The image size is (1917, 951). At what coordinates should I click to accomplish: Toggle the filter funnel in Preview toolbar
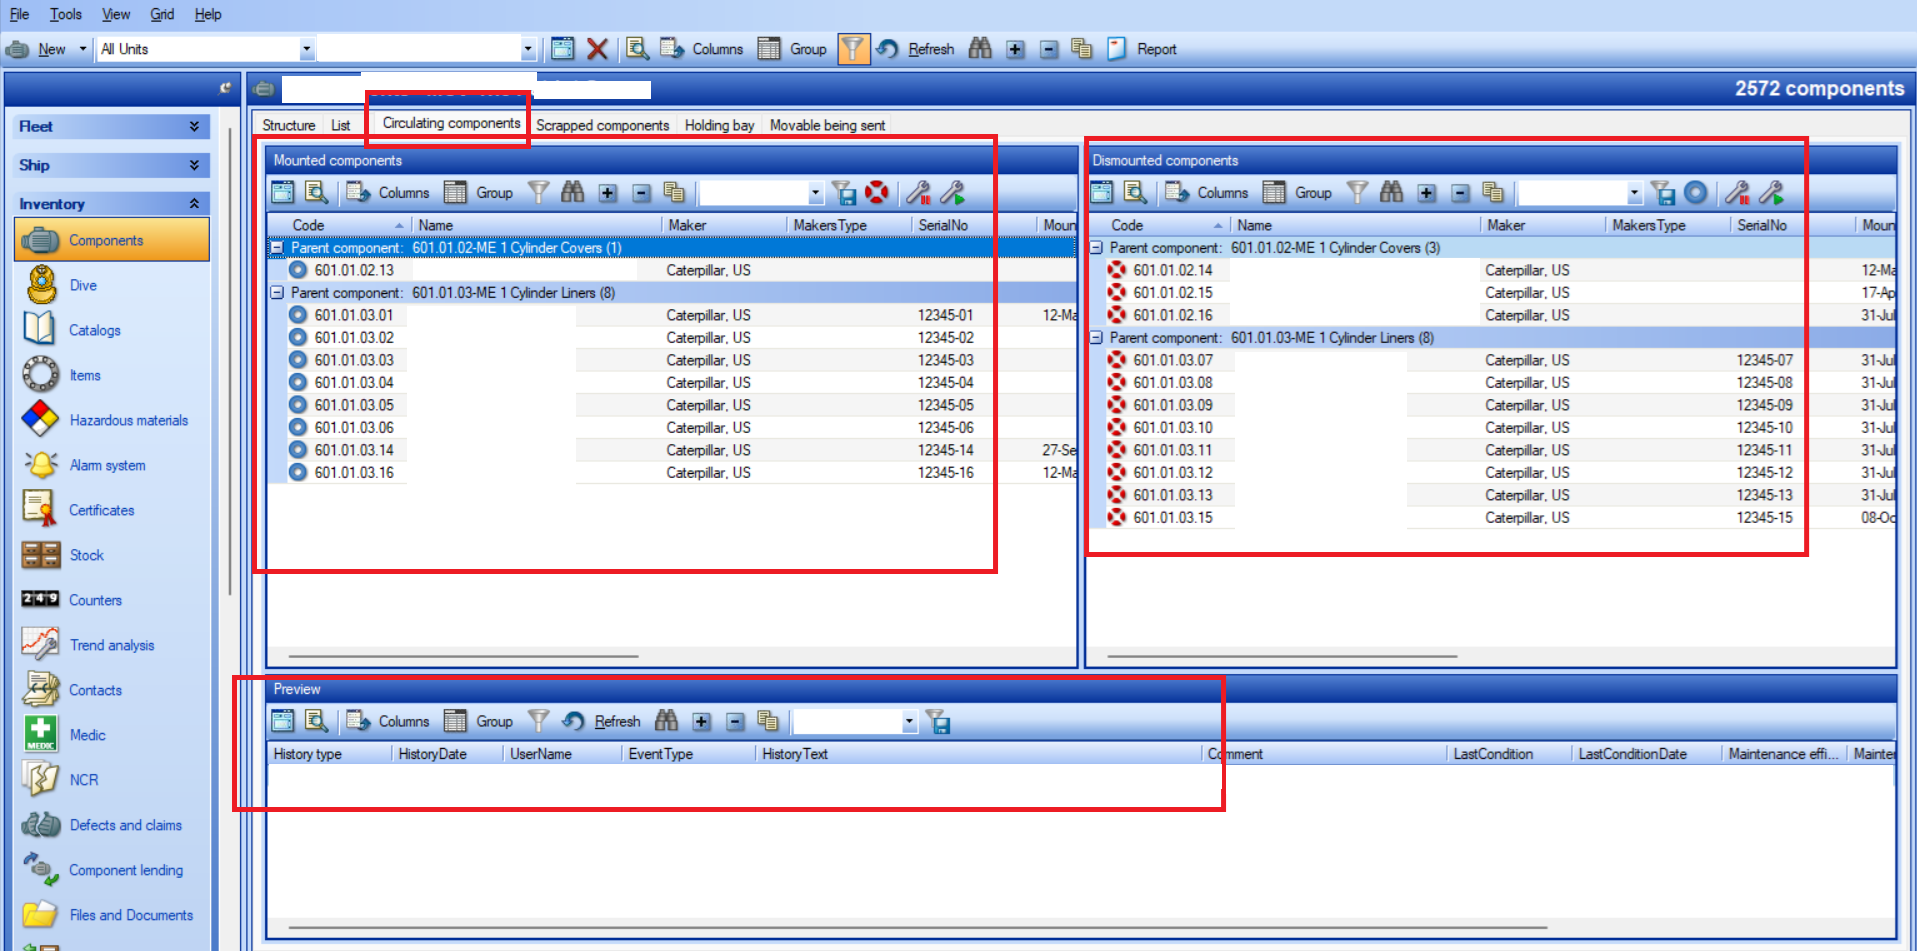coord(538,721)
